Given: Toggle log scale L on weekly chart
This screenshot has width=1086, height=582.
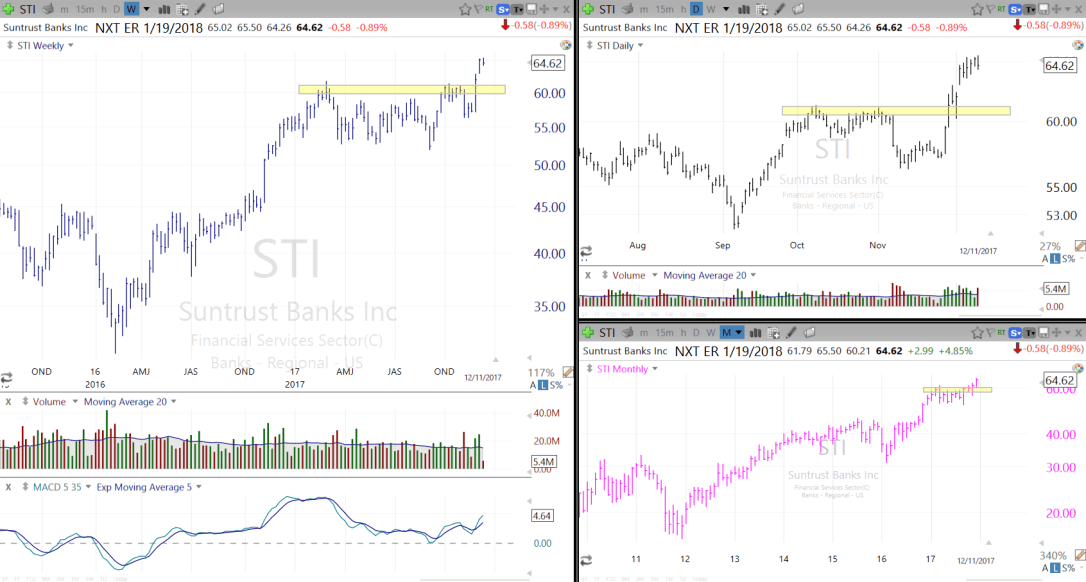Looking at the screenshot, I should coord(542,385).
